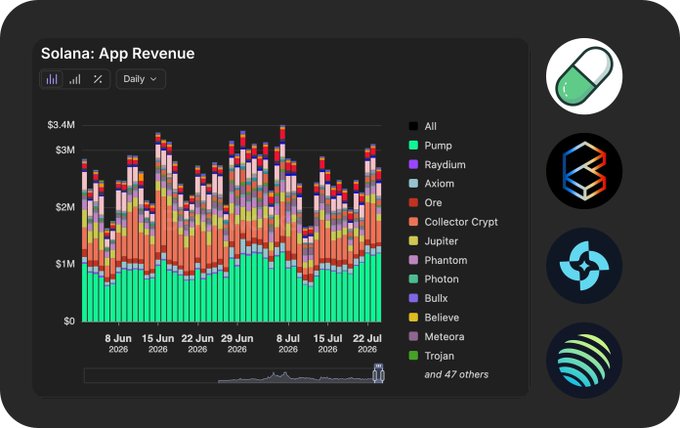Toggle the Ore legend entry
The height and width of the screenshot is (428, 680).
pos(425,203)
